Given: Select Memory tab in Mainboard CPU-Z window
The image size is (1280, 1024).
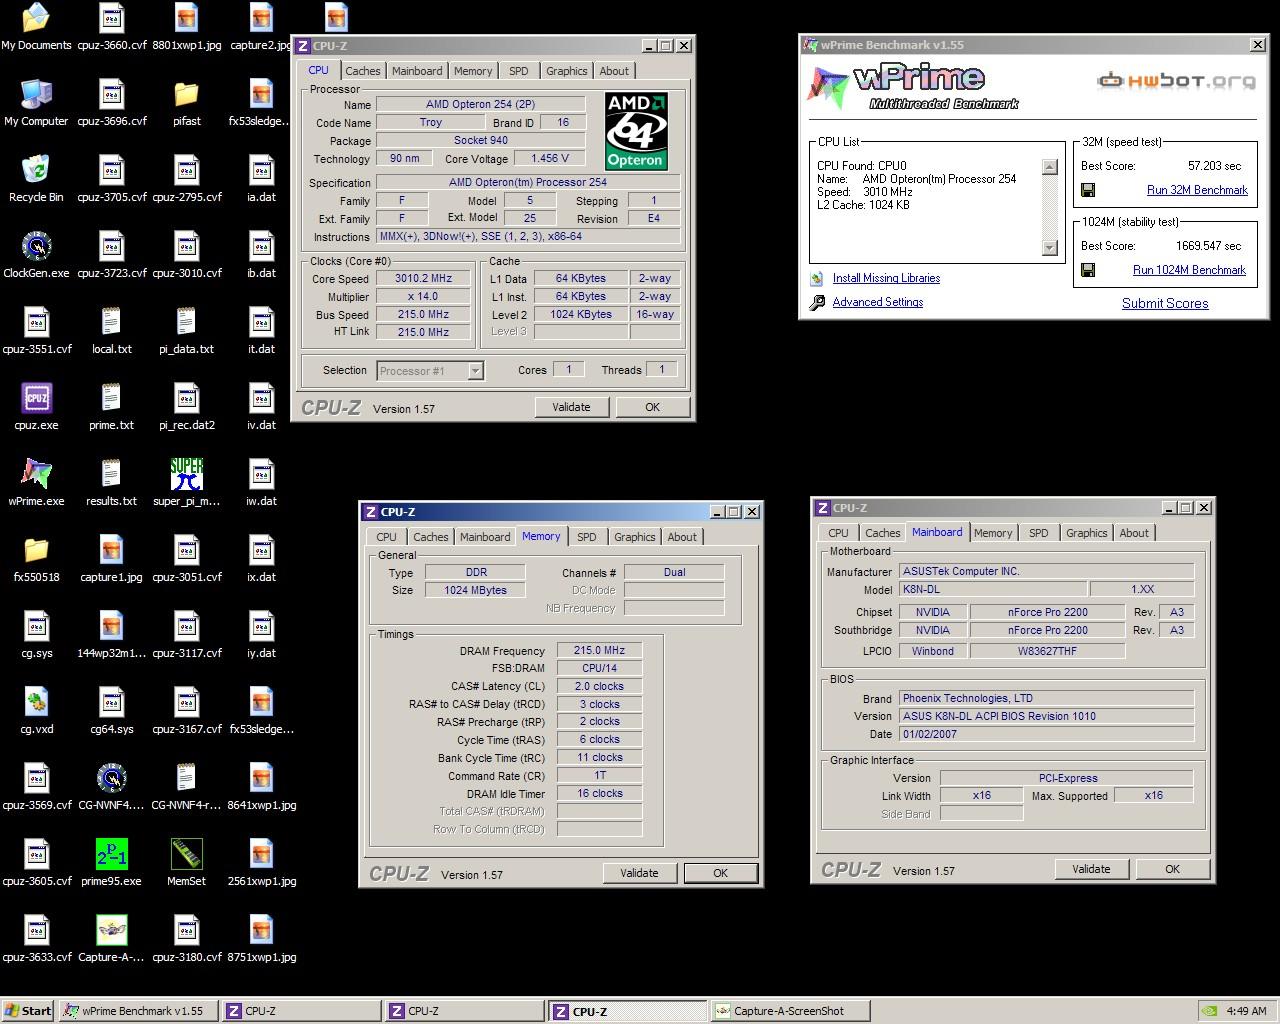Looking at the screenshot, I should [993, 533].
